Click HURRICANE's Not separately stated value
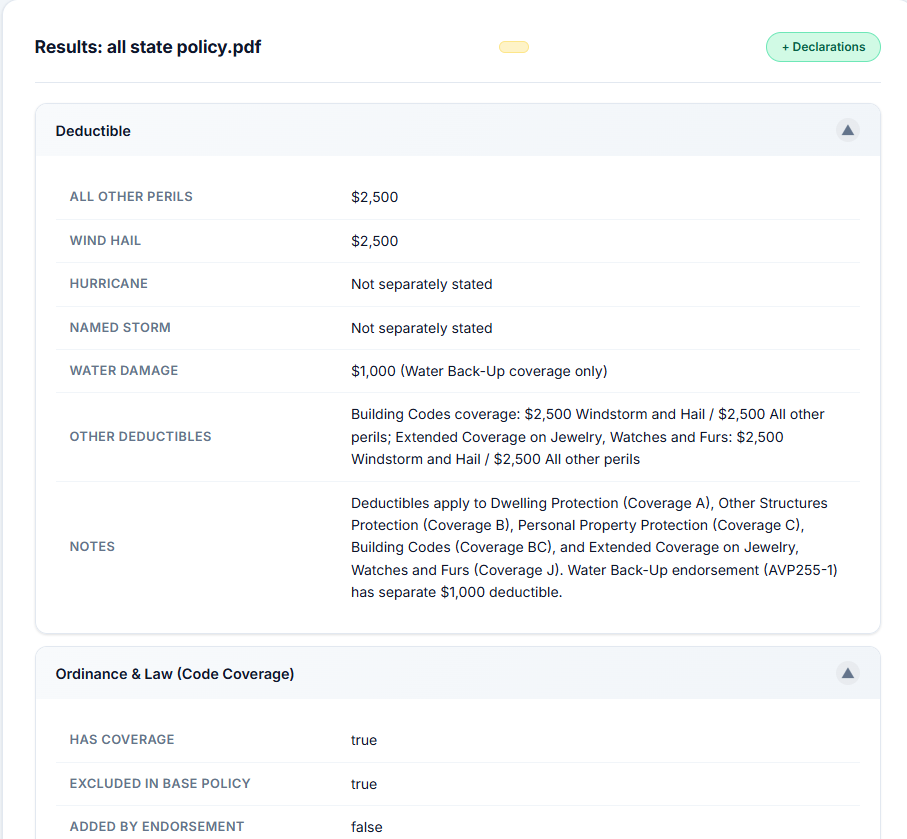Viewport: 907px width, 839px height. (422, 285)
